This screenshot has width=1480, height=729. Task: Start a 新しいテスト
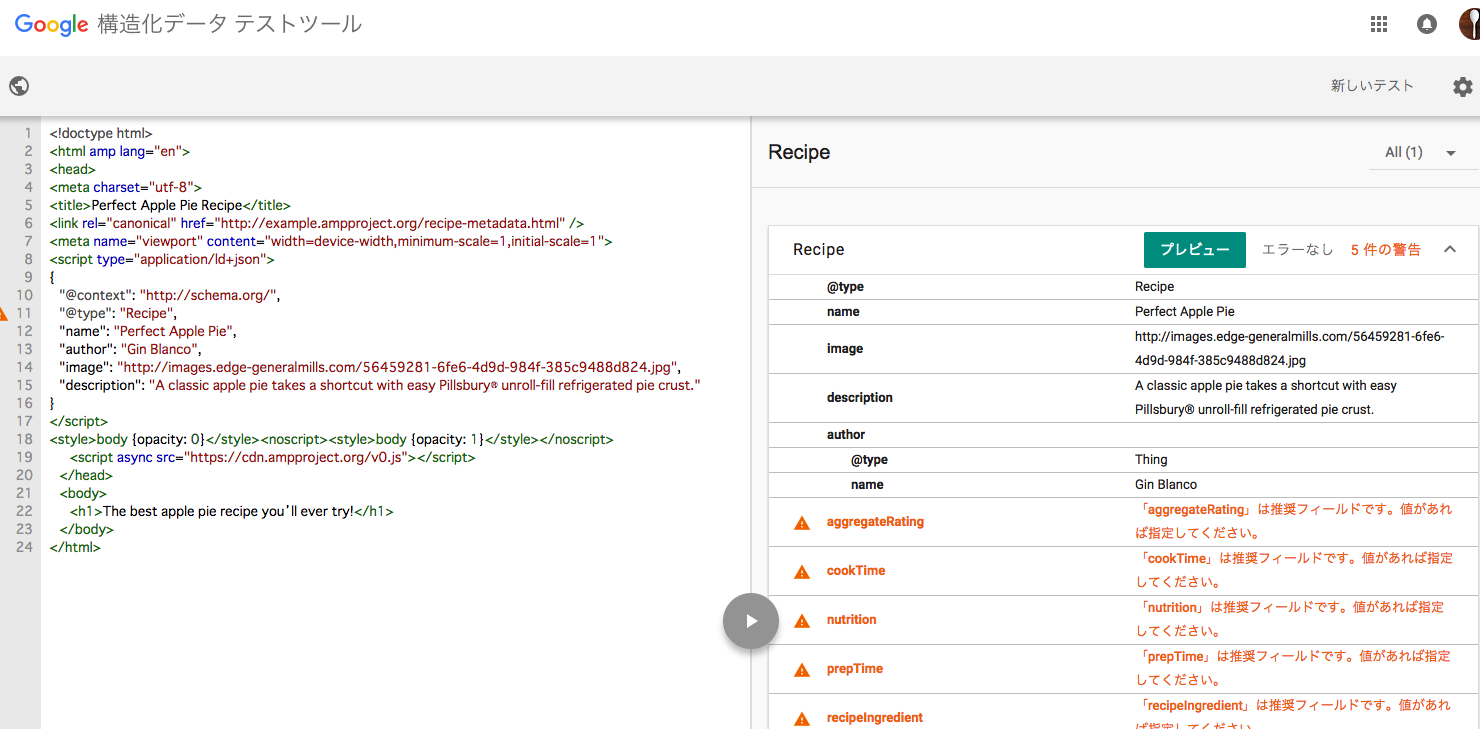[1373, 86]
